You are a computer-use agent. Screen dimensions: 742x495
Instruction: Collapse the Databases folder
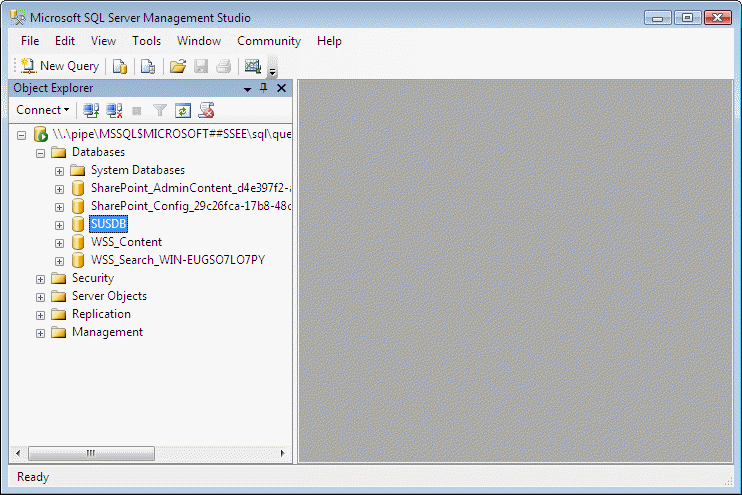40,153
